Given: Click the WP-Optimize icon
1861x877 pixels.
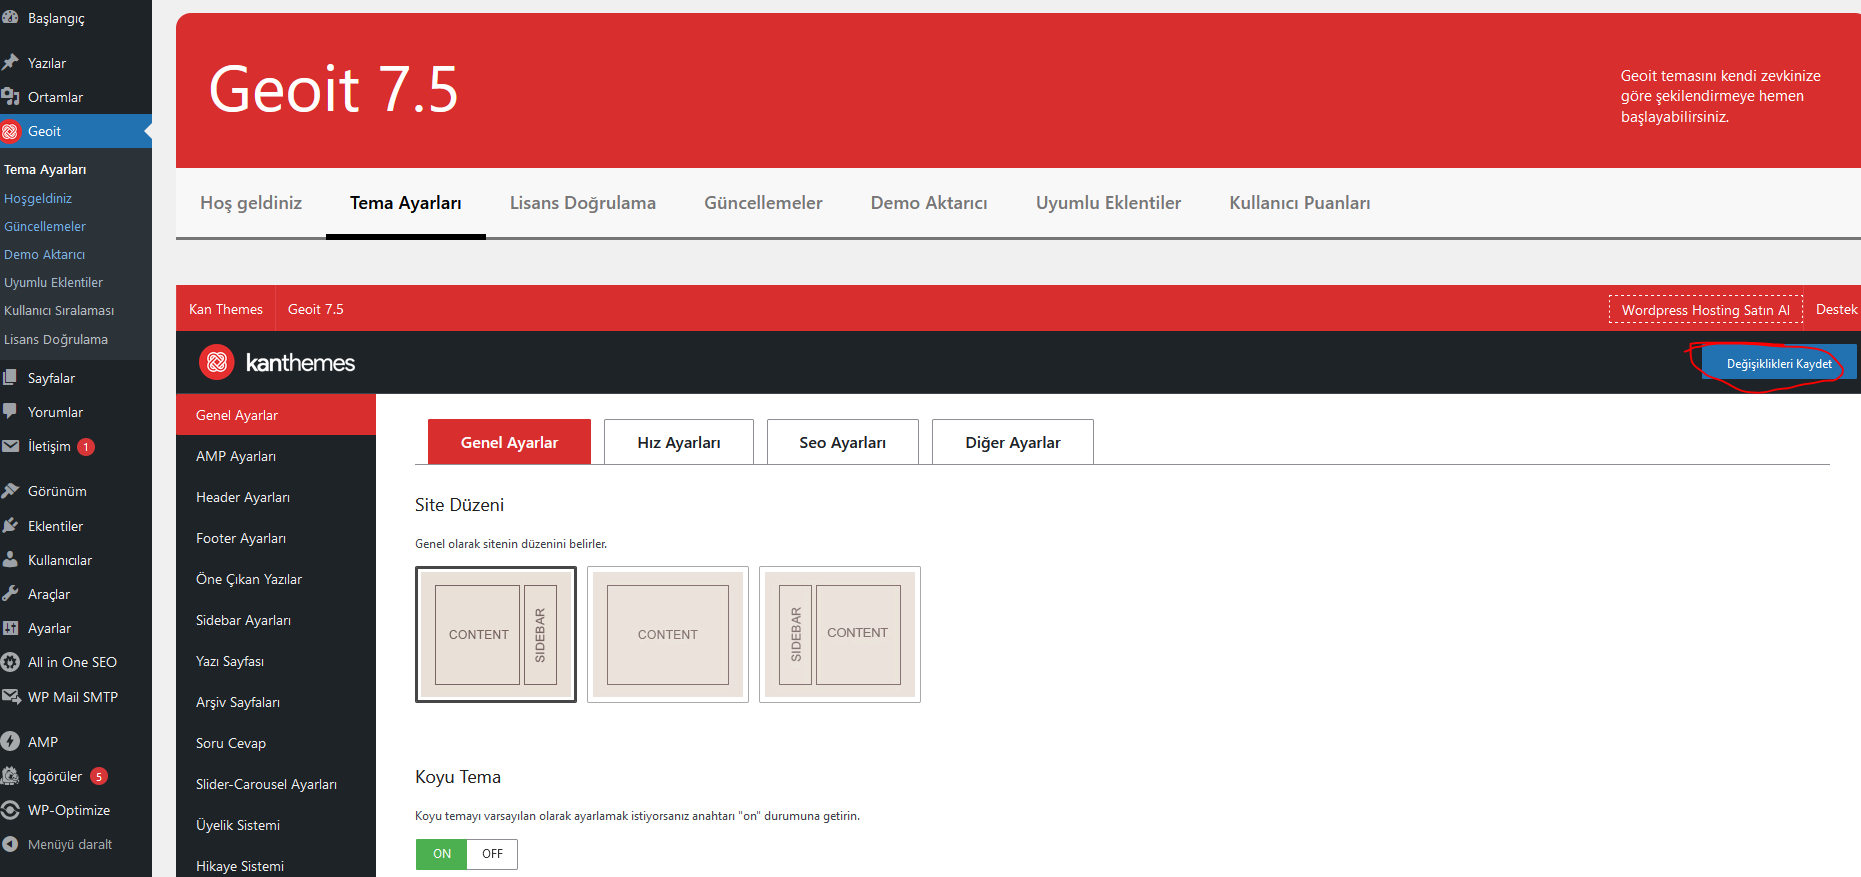Looking at the screenshot, I should [x=10, y=810].
